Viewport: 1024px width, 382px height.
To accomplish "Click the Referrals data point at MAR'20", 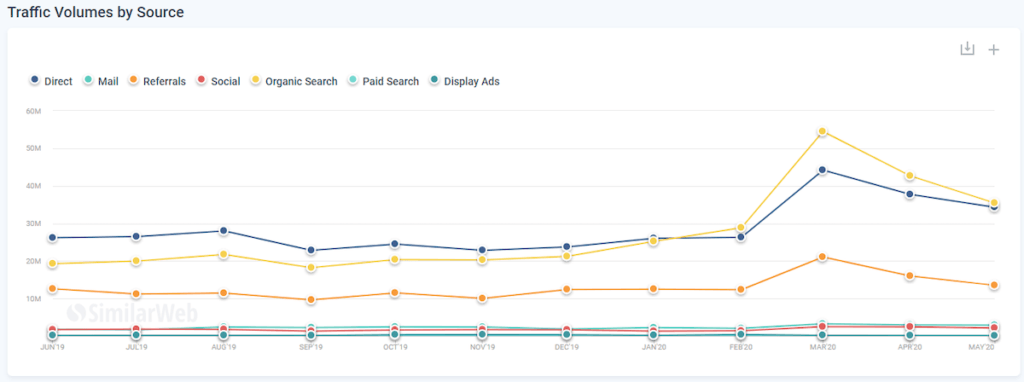I will (x=822, y=257).
